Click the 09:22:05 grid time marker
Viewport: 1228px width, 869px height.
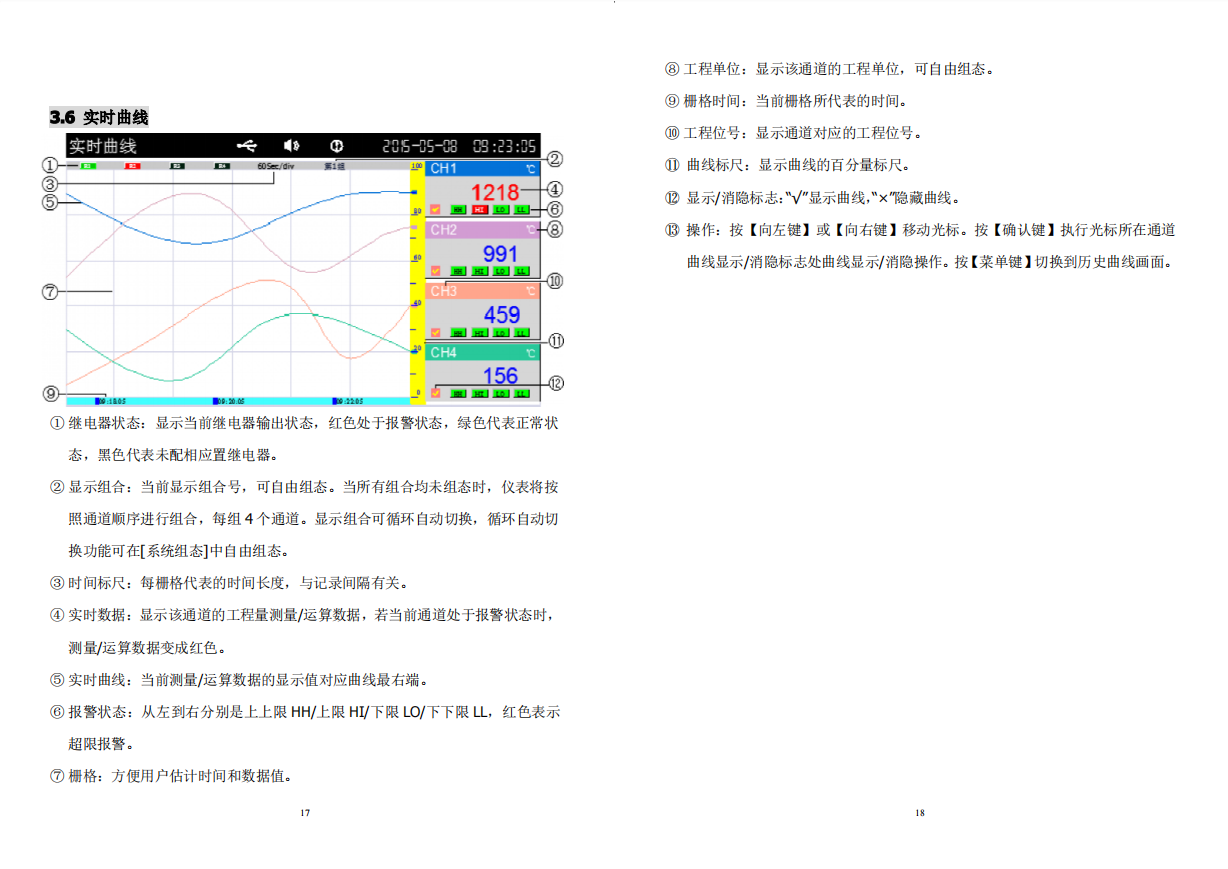click(347, 400)
